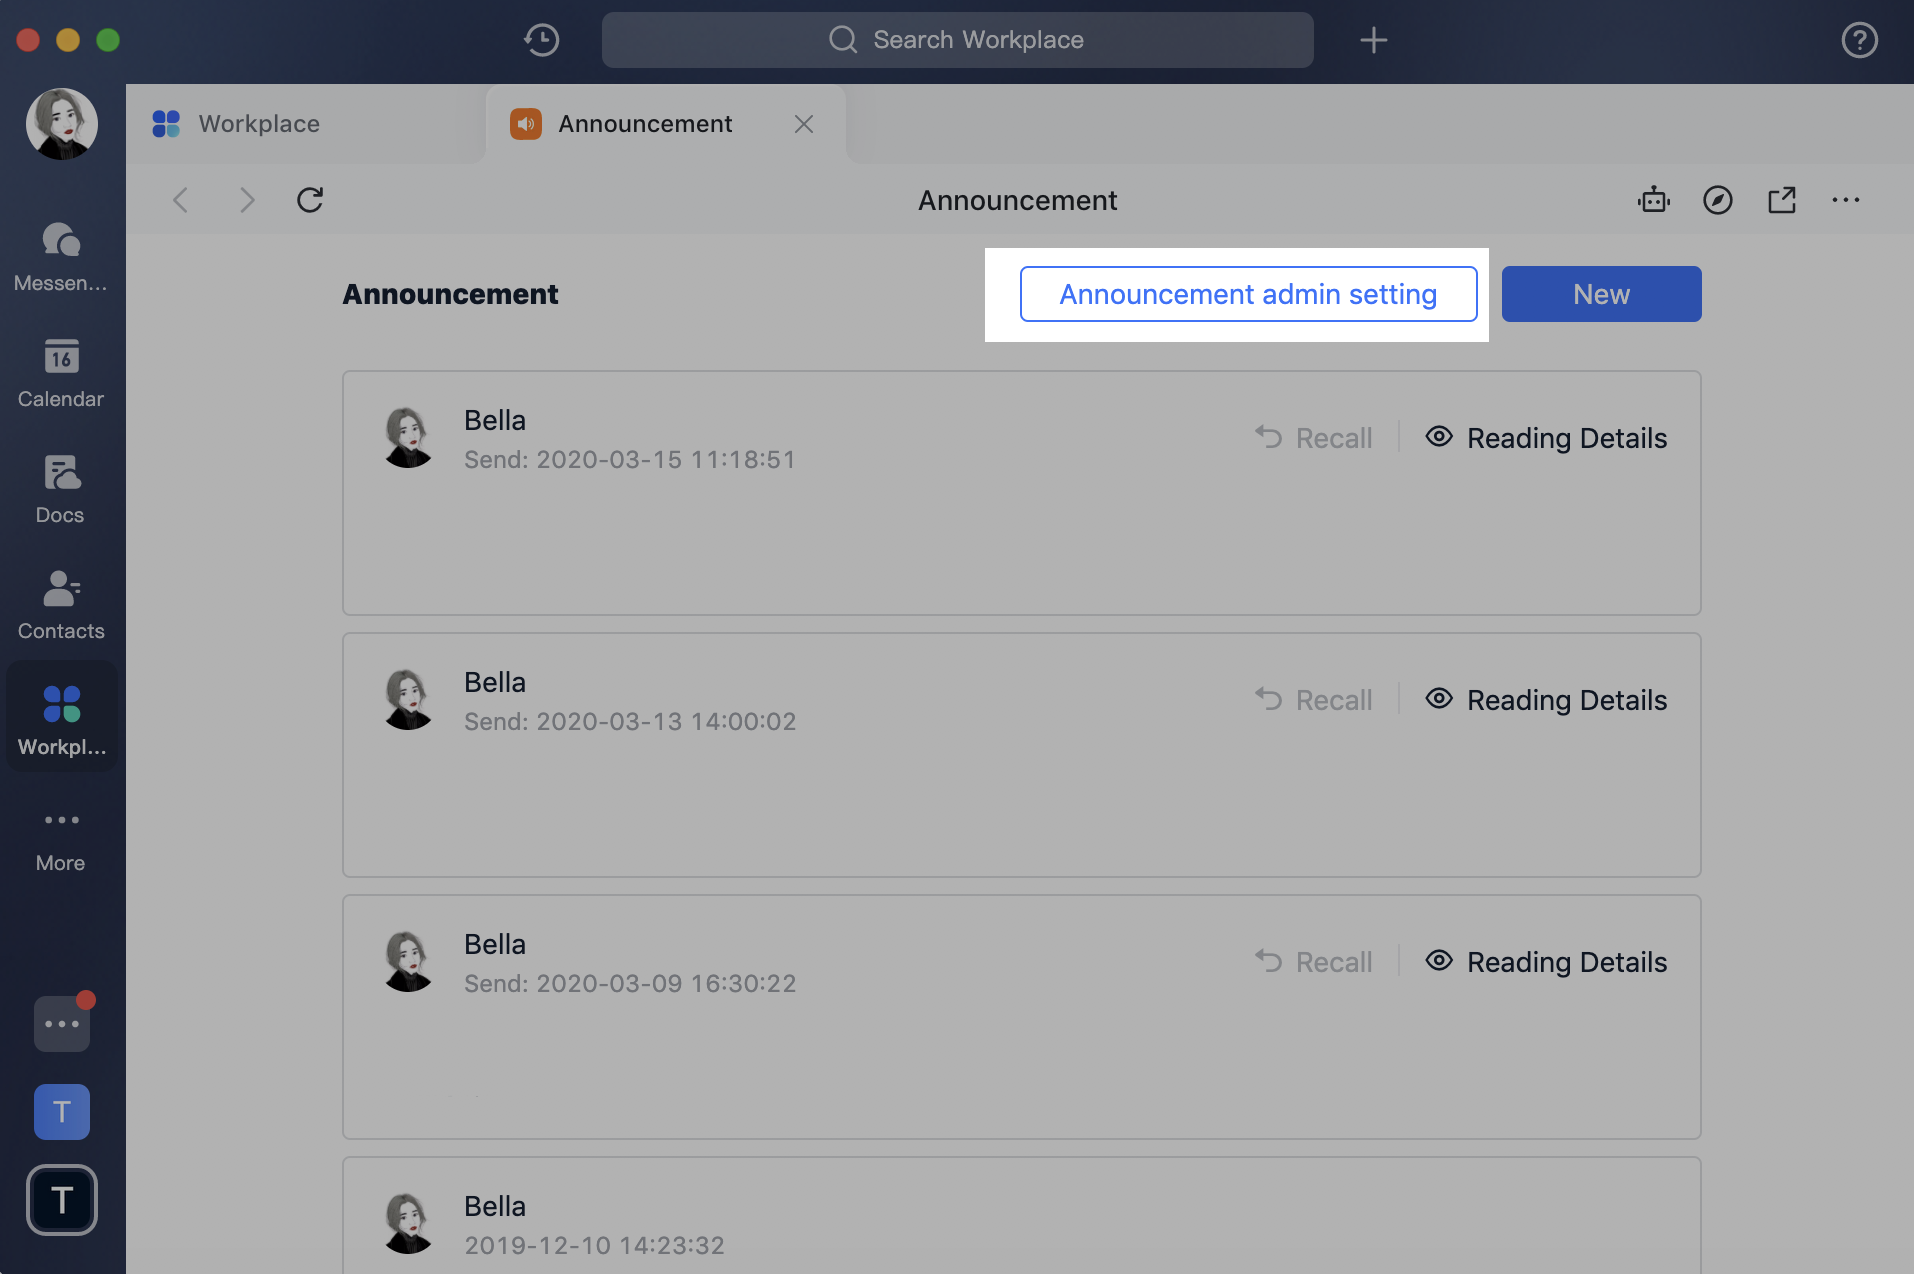This screenshot has width=1914, height=1274.
Task: Show Reading Details for the 2020-03-15 announcement
Action: click(1546, 437)
